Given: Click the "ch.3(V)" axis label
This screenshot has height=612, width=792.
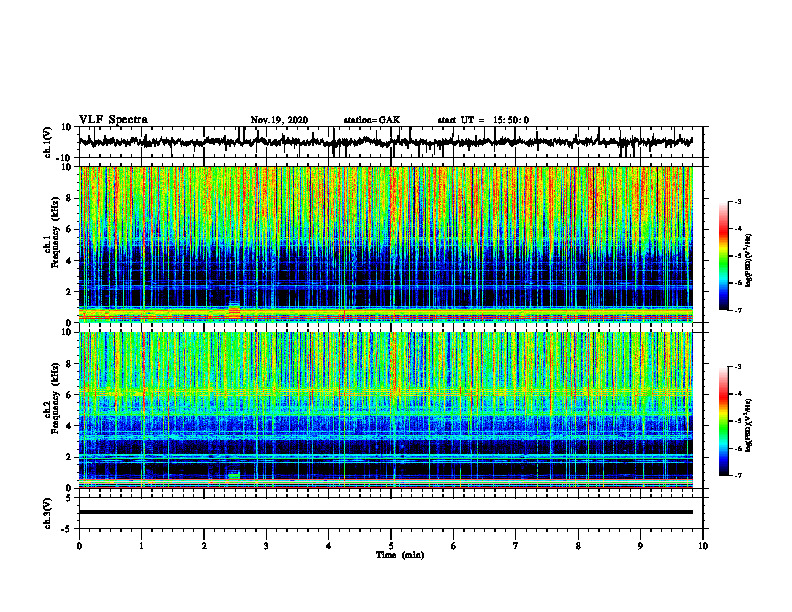Looking at the screenshot, I should coord(48,513).
